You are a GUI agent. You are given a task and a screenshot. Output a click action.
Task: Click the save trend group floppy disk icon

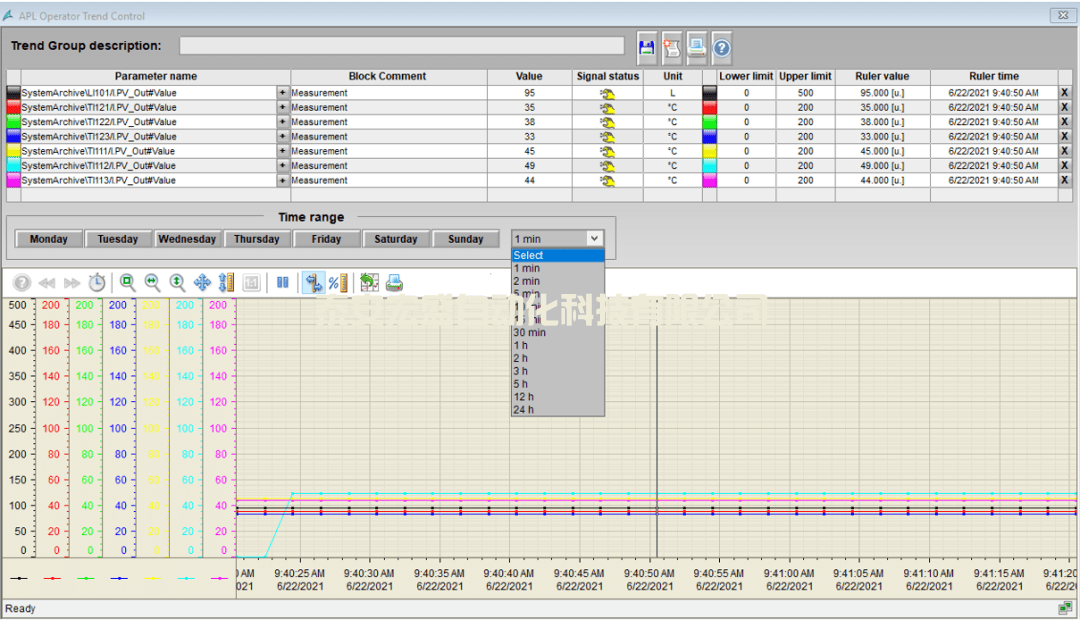pos(647,47)
